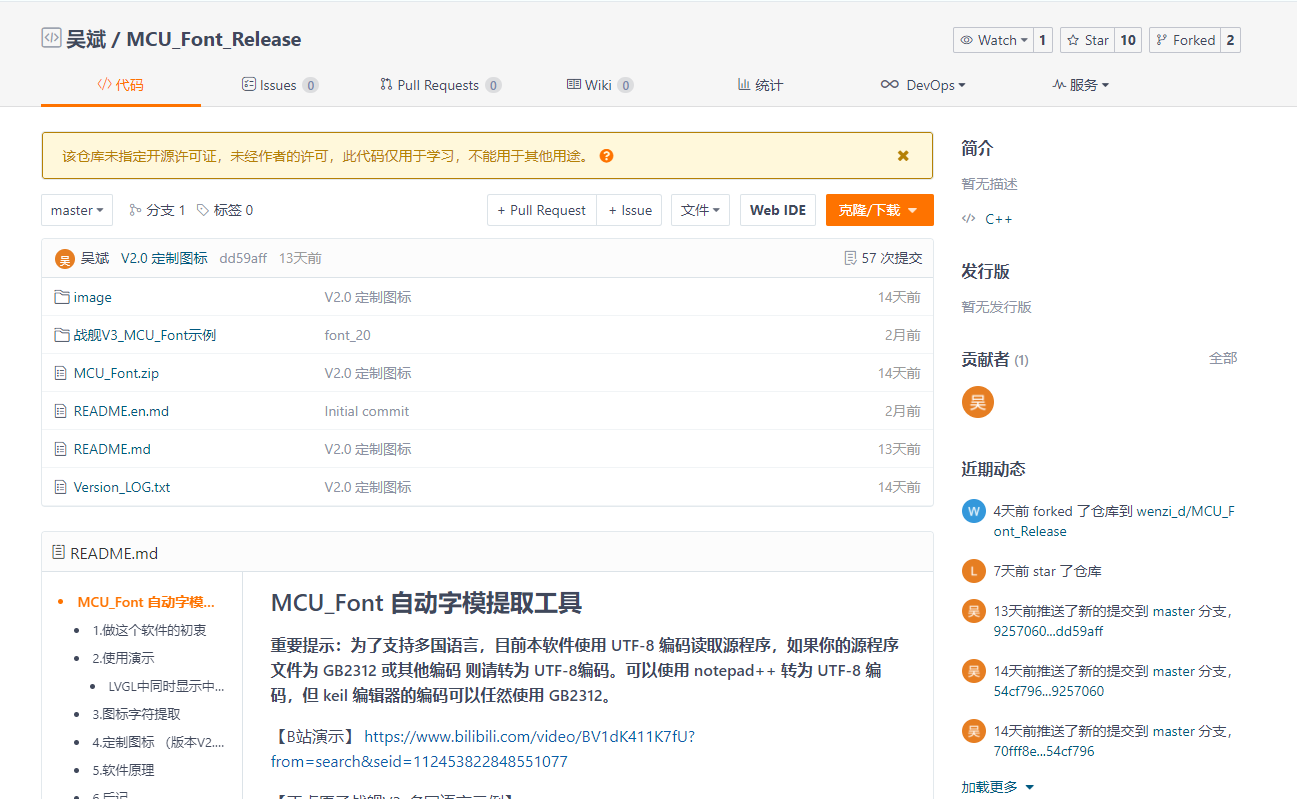Image resolution: width=1297 pixels, height=799 pixels.
Task: Click the + Pull Request button
Action: pyautogui.click(x=542, y=210)
